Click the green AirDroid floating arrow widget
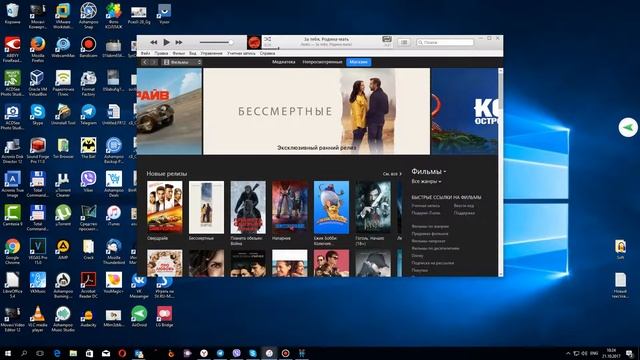The image size is (640, 360). click(x=628, y=128)
